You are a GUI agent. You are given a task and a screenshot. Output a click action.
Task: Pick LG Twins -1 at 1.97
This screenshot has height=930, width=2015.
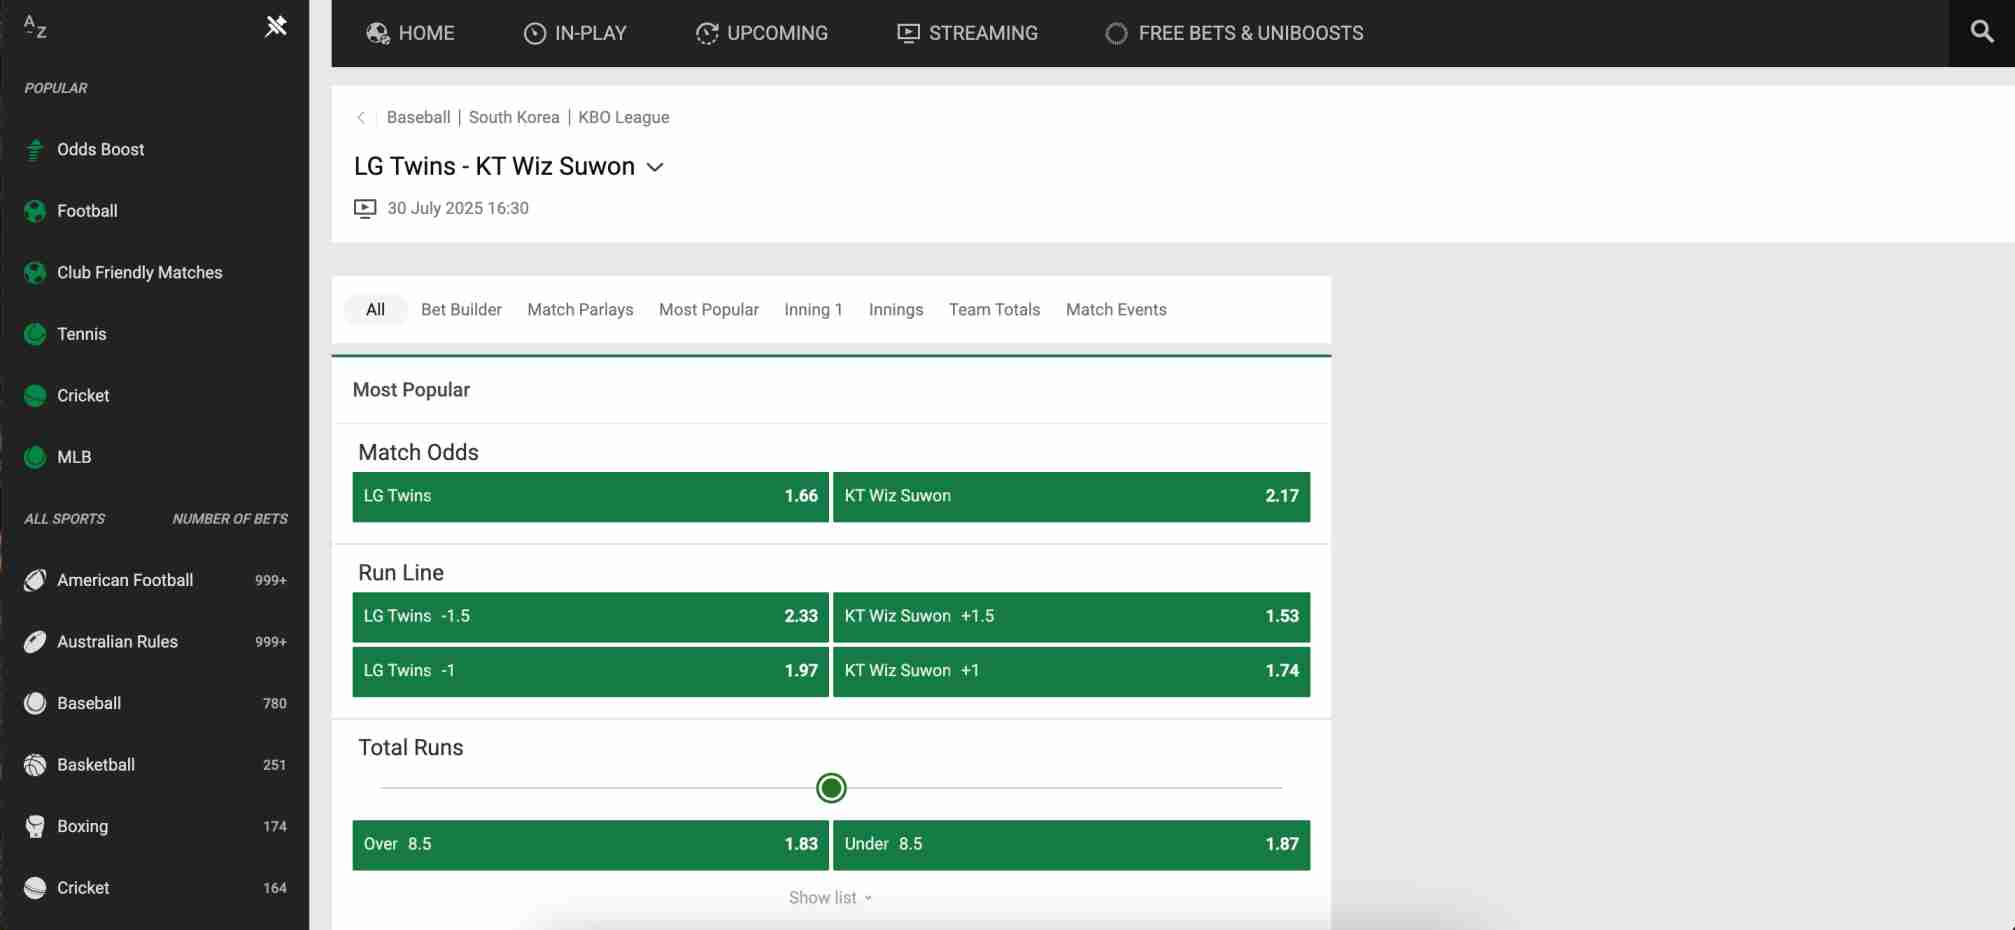pyautogui.click(x=590, y=672)
